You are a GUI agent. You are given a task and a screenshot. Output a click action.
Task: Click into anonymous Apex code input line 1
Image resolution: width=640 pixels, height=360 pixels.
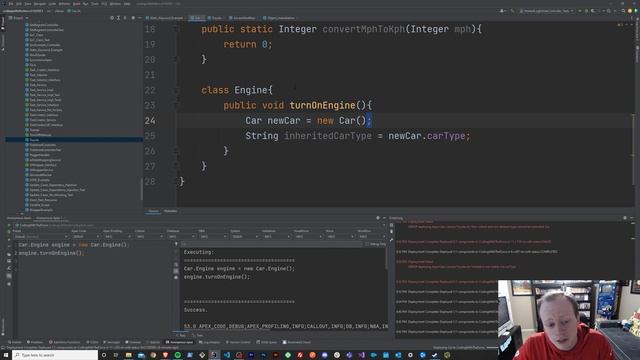click(x=73, y=245)
